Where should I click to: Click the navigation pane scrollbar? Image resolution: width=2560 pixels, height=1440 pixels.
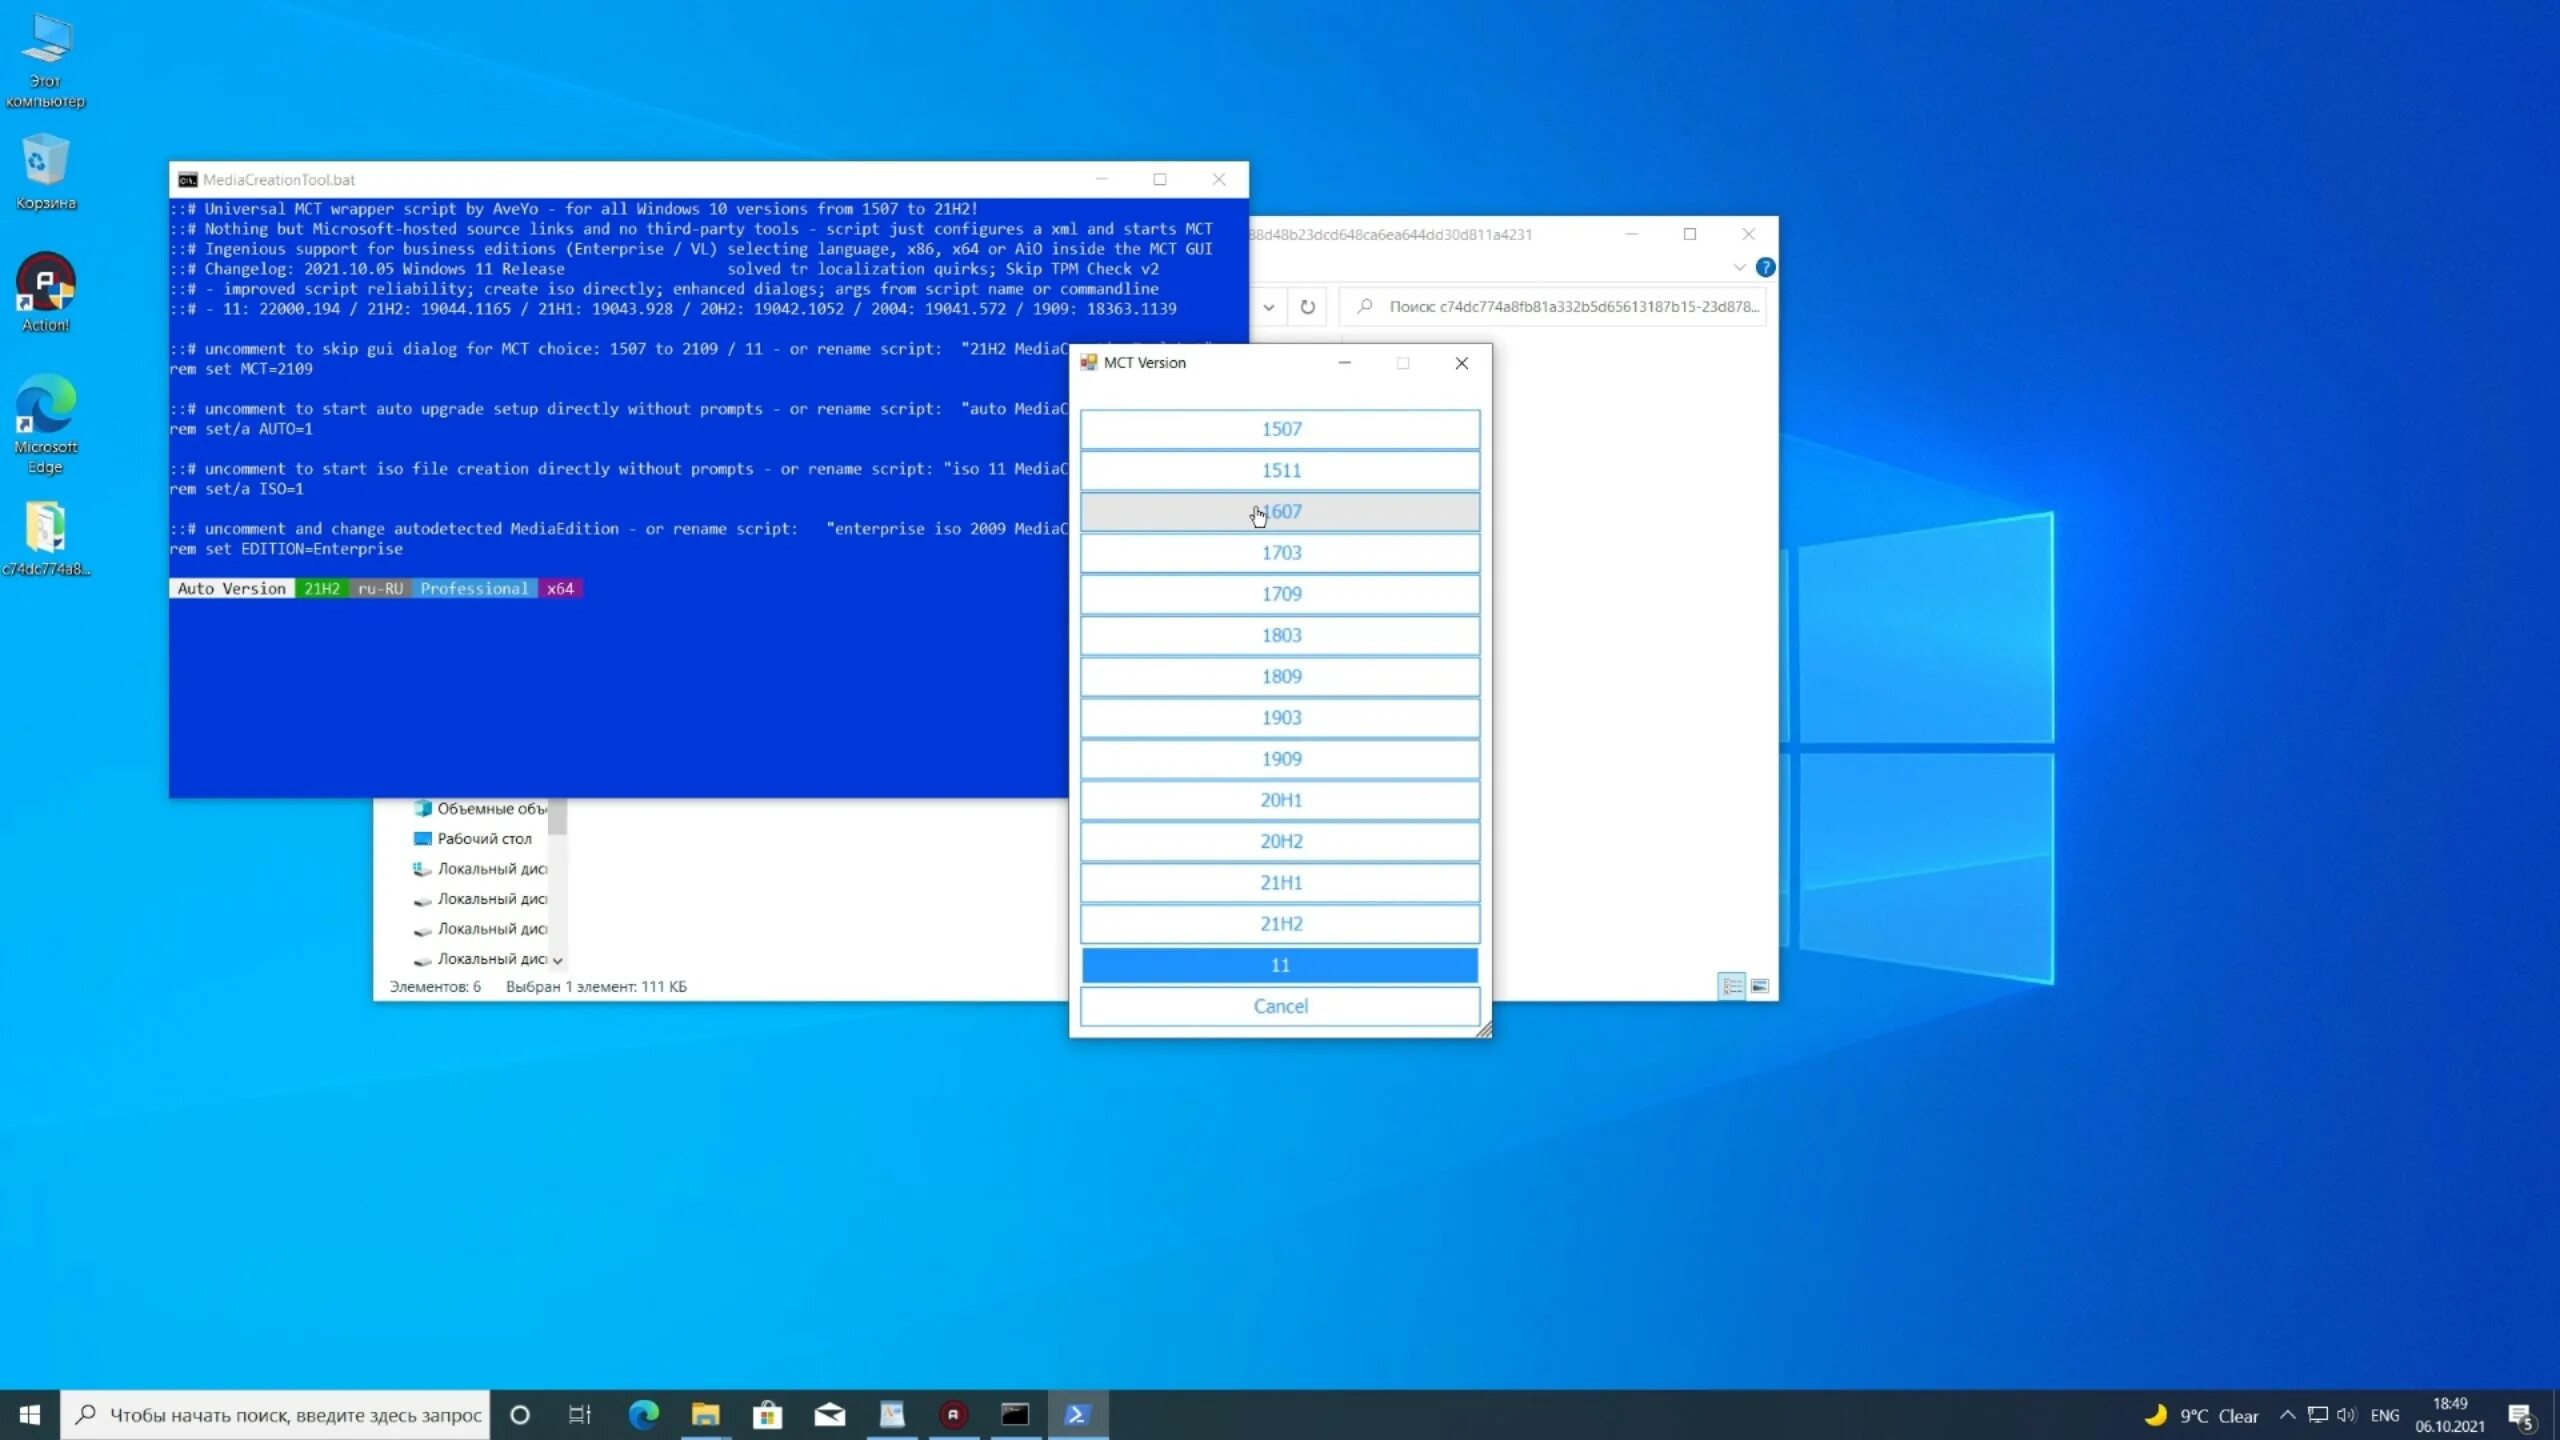click(x=557, y=880)
